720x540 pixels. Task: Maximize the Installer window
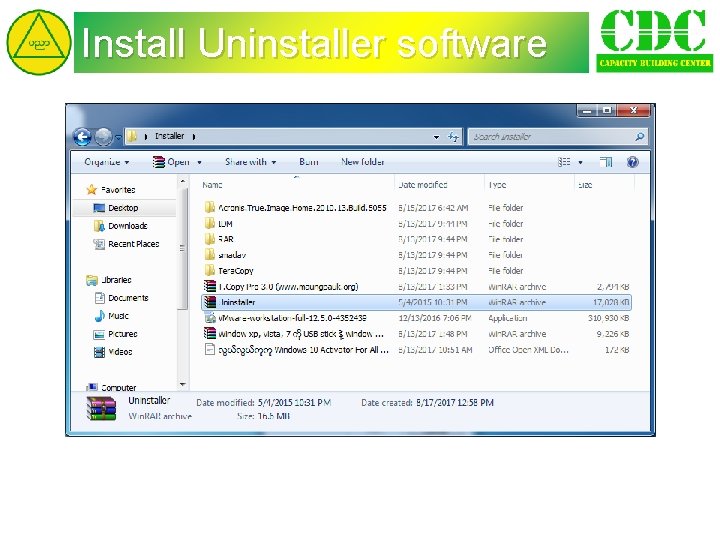[607, 110]
